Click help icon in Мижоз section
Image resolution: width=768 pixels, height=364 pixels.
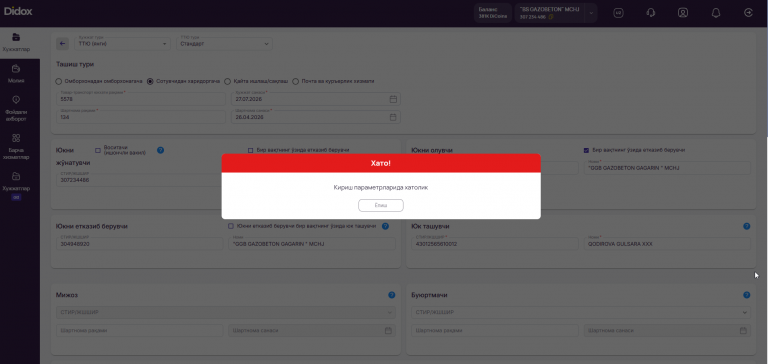(x=391, y=295)
